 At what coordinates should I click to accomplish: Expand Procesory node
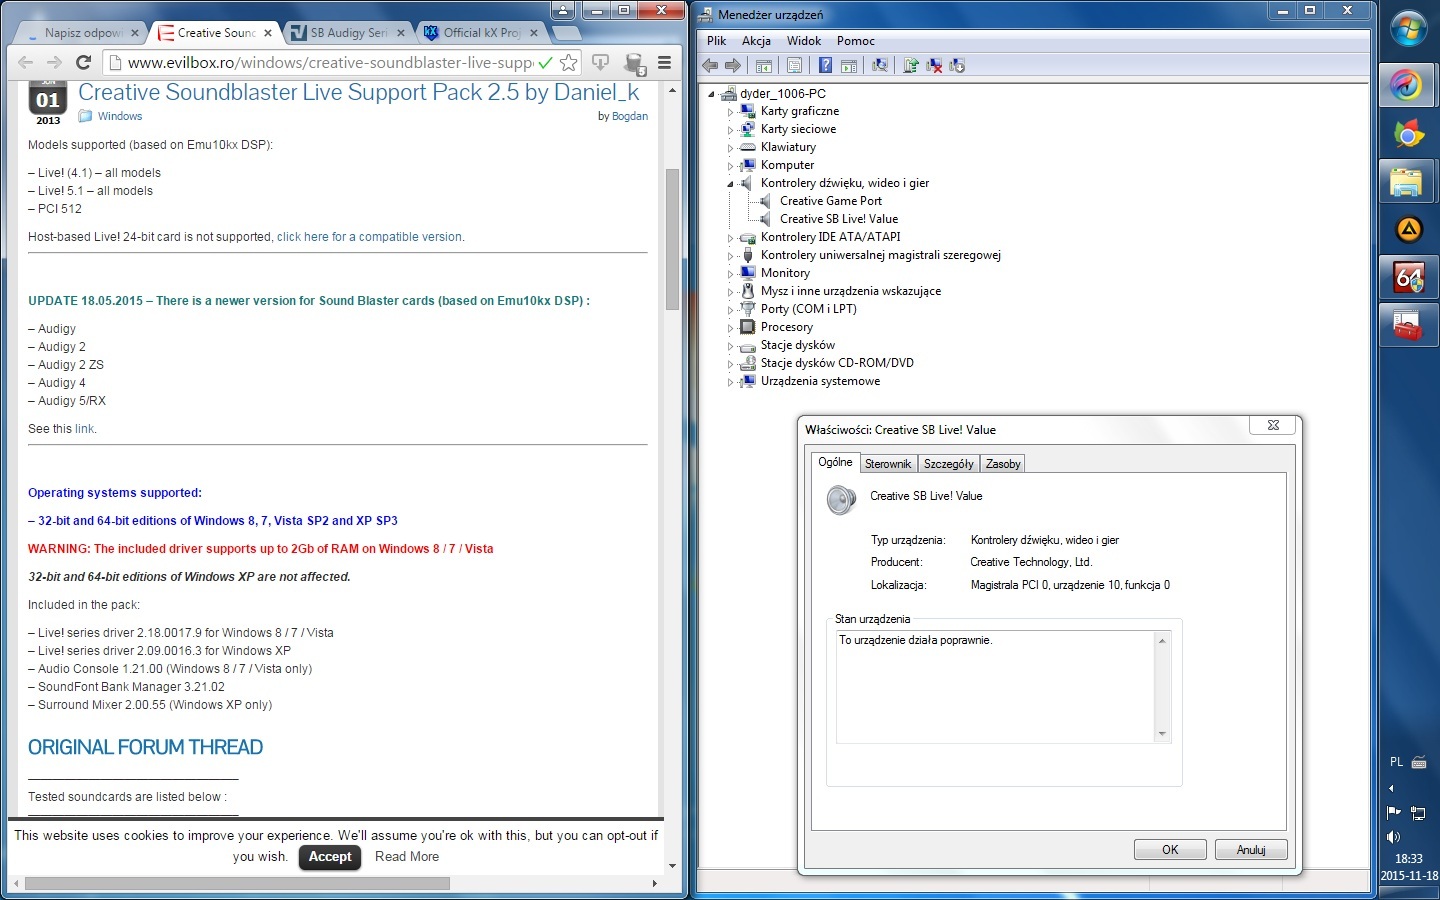(x=730, y=328)
